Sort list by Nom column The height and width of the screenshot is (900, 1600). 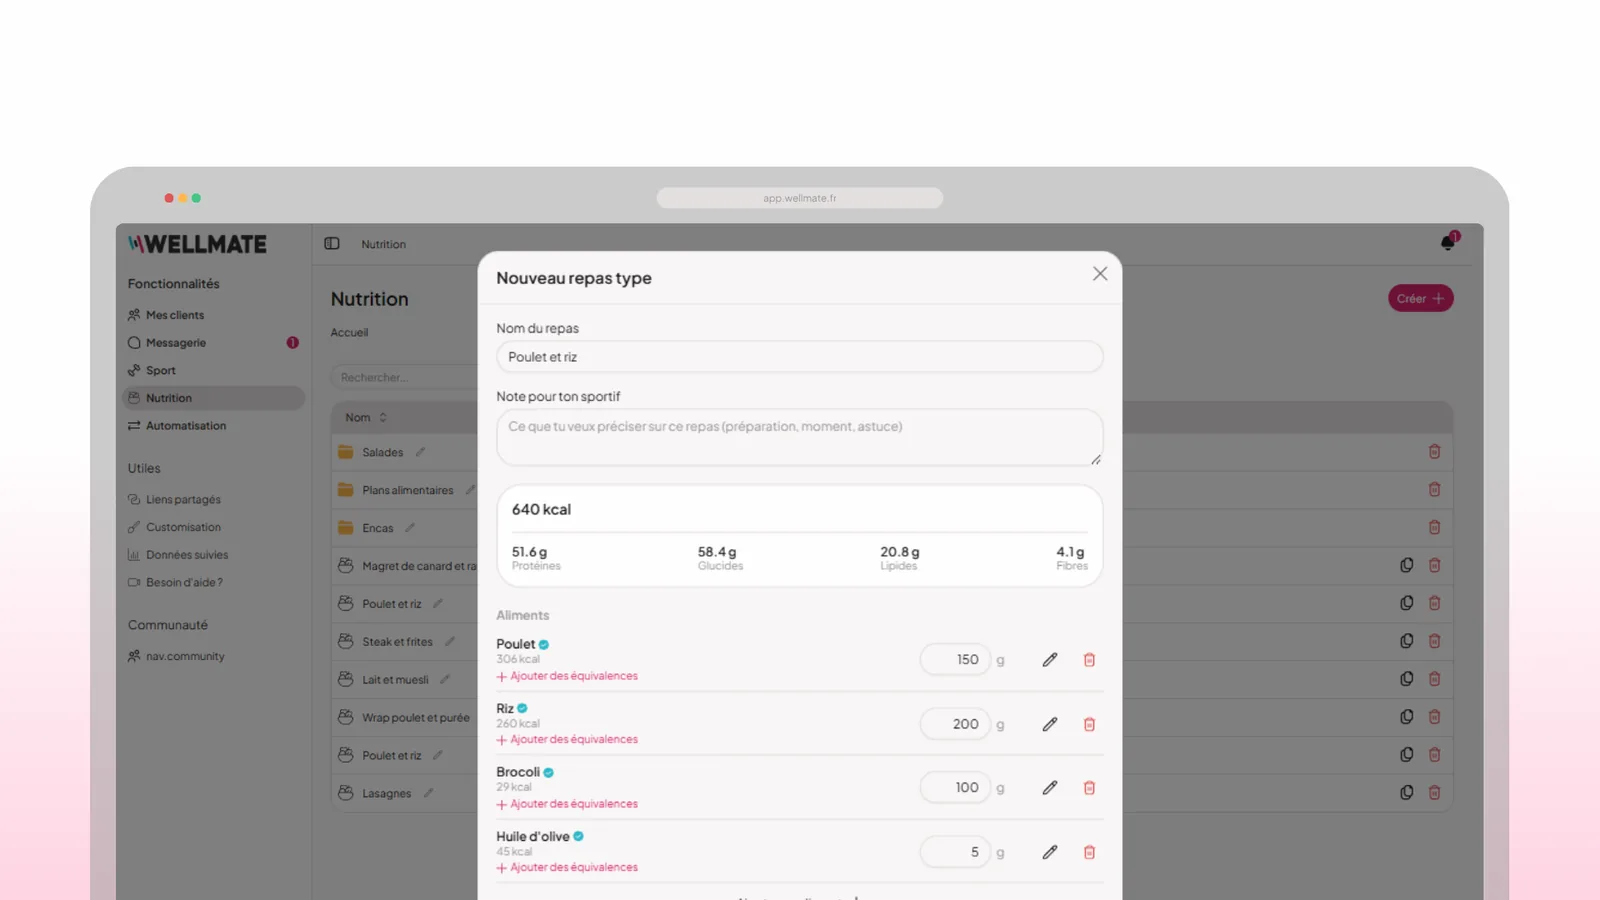pos(366,418)
